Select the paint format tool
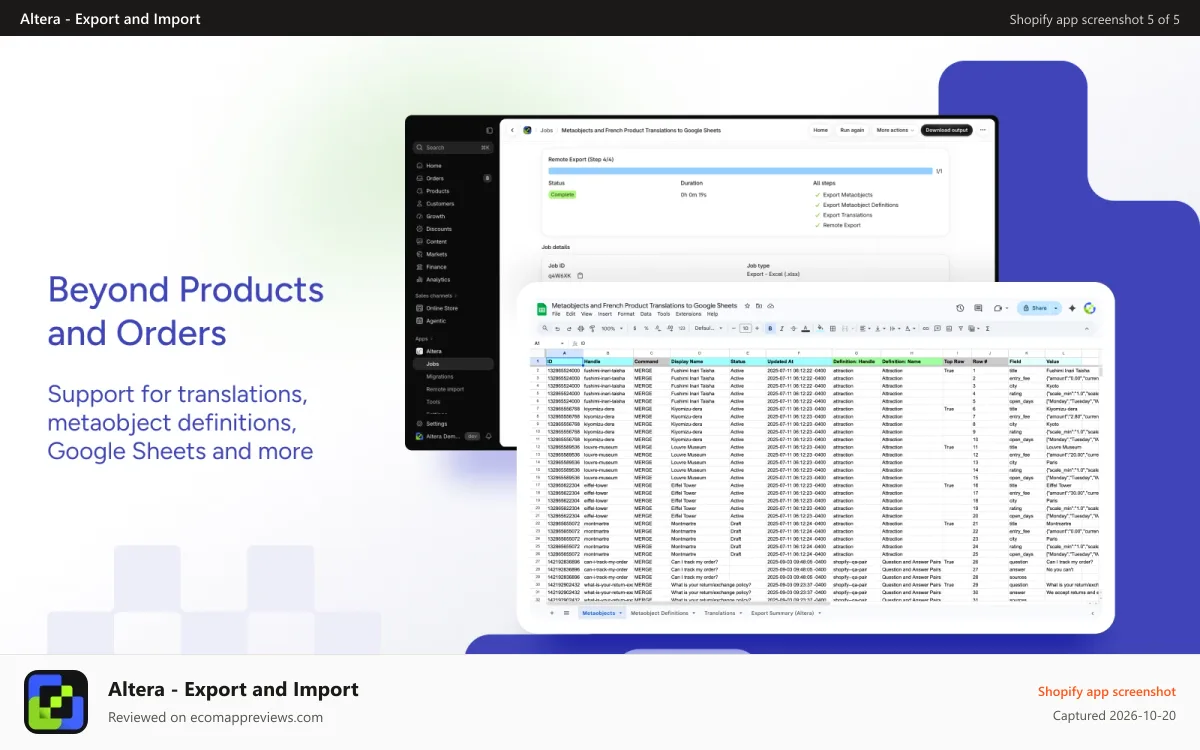Screen dimensions: 1200x750 pyautogui.click(x=592, y=328)
